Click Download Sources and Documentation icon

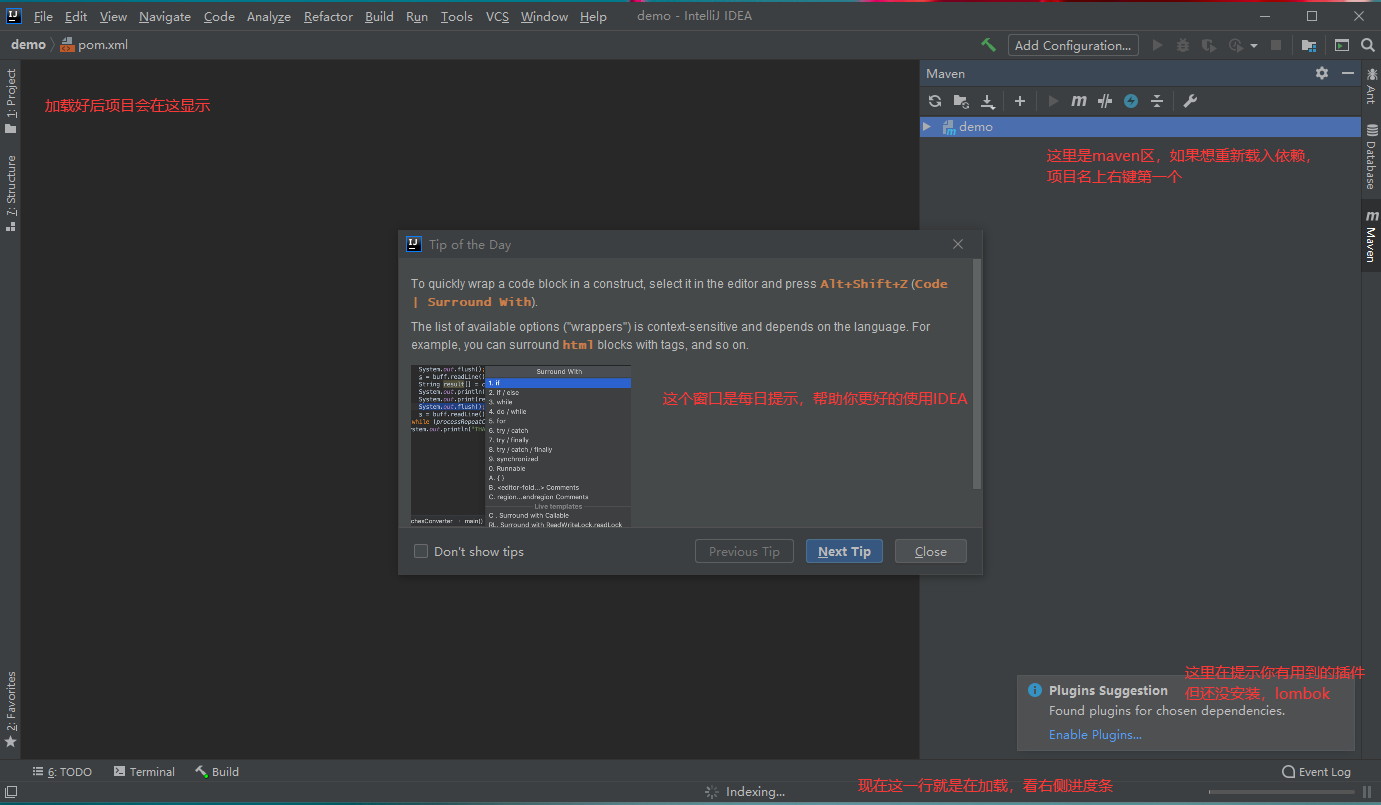(988, 101)
